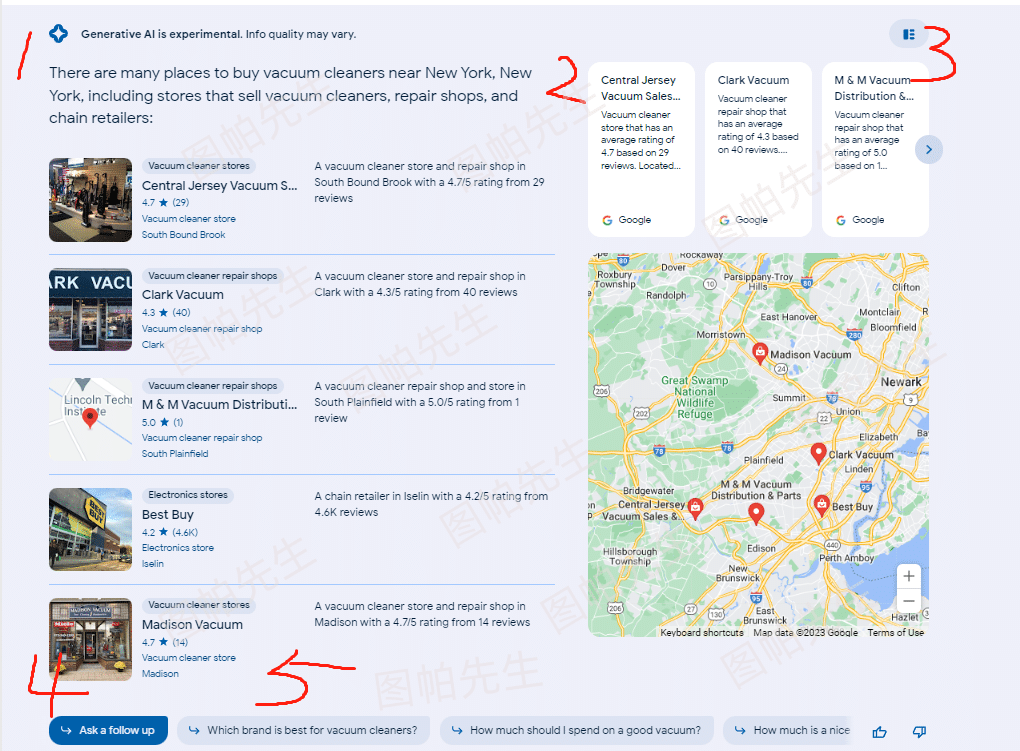This screenshot has height=751, width=1020.
Task: Show next source cards with the arrow
Action: pos(928,150)
